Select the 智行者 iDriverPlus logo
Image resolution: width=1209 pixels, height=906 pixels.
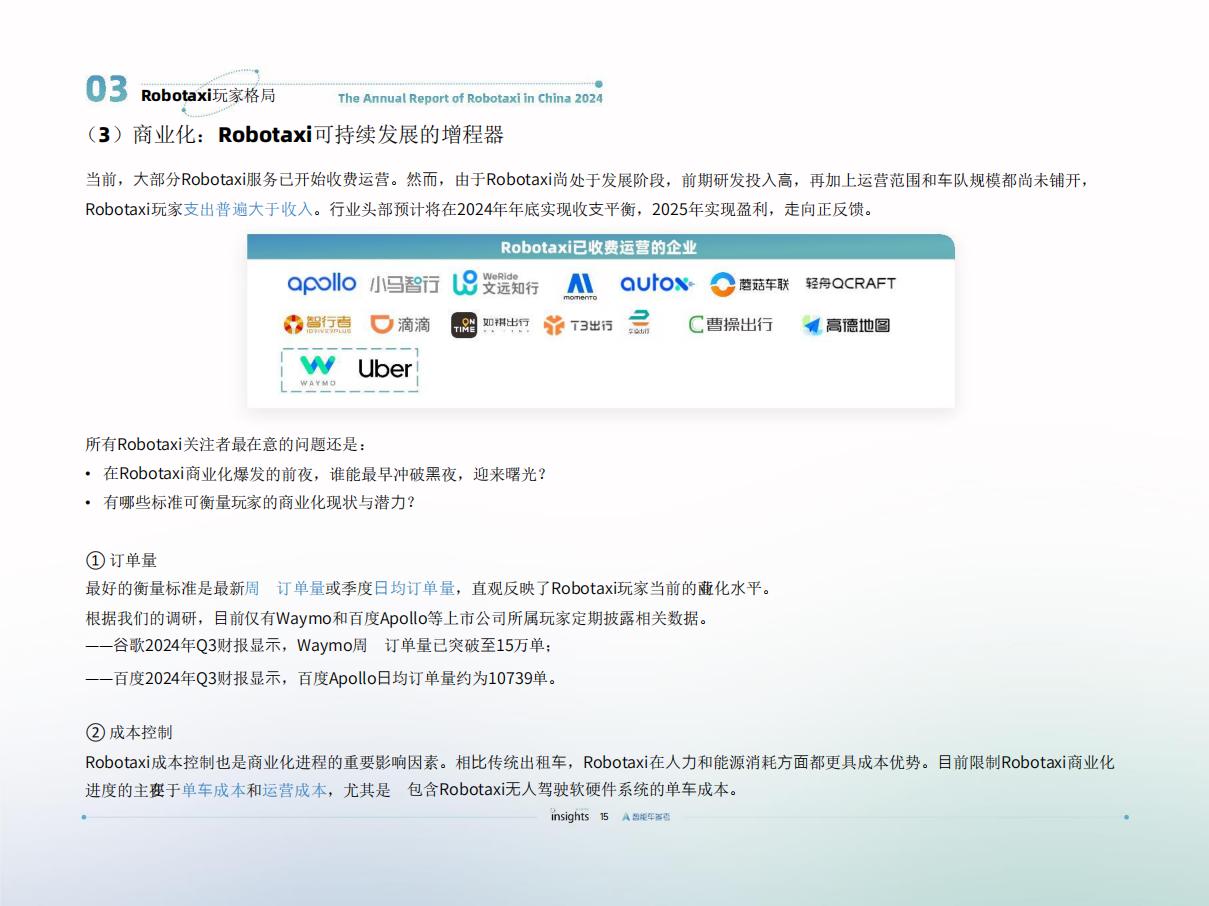coord(317,324)
